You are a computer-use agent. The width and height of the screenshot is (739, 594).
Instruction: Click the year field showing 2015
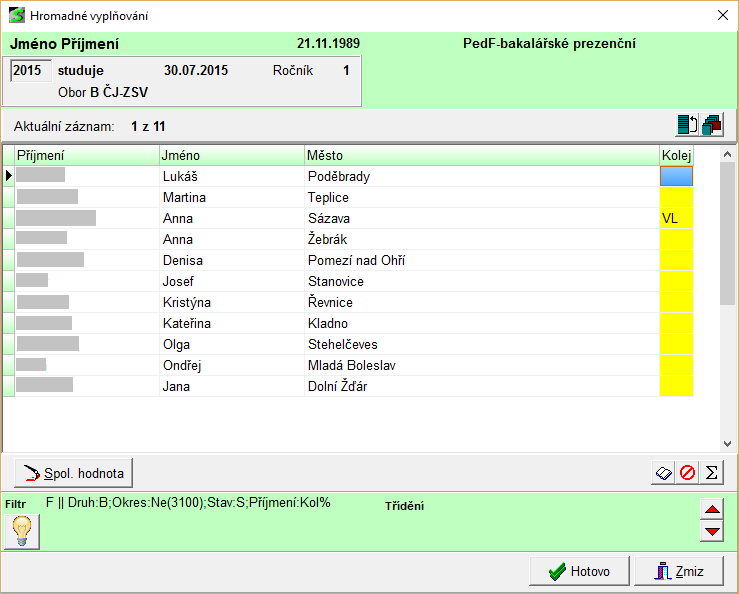tap(28, 71)
